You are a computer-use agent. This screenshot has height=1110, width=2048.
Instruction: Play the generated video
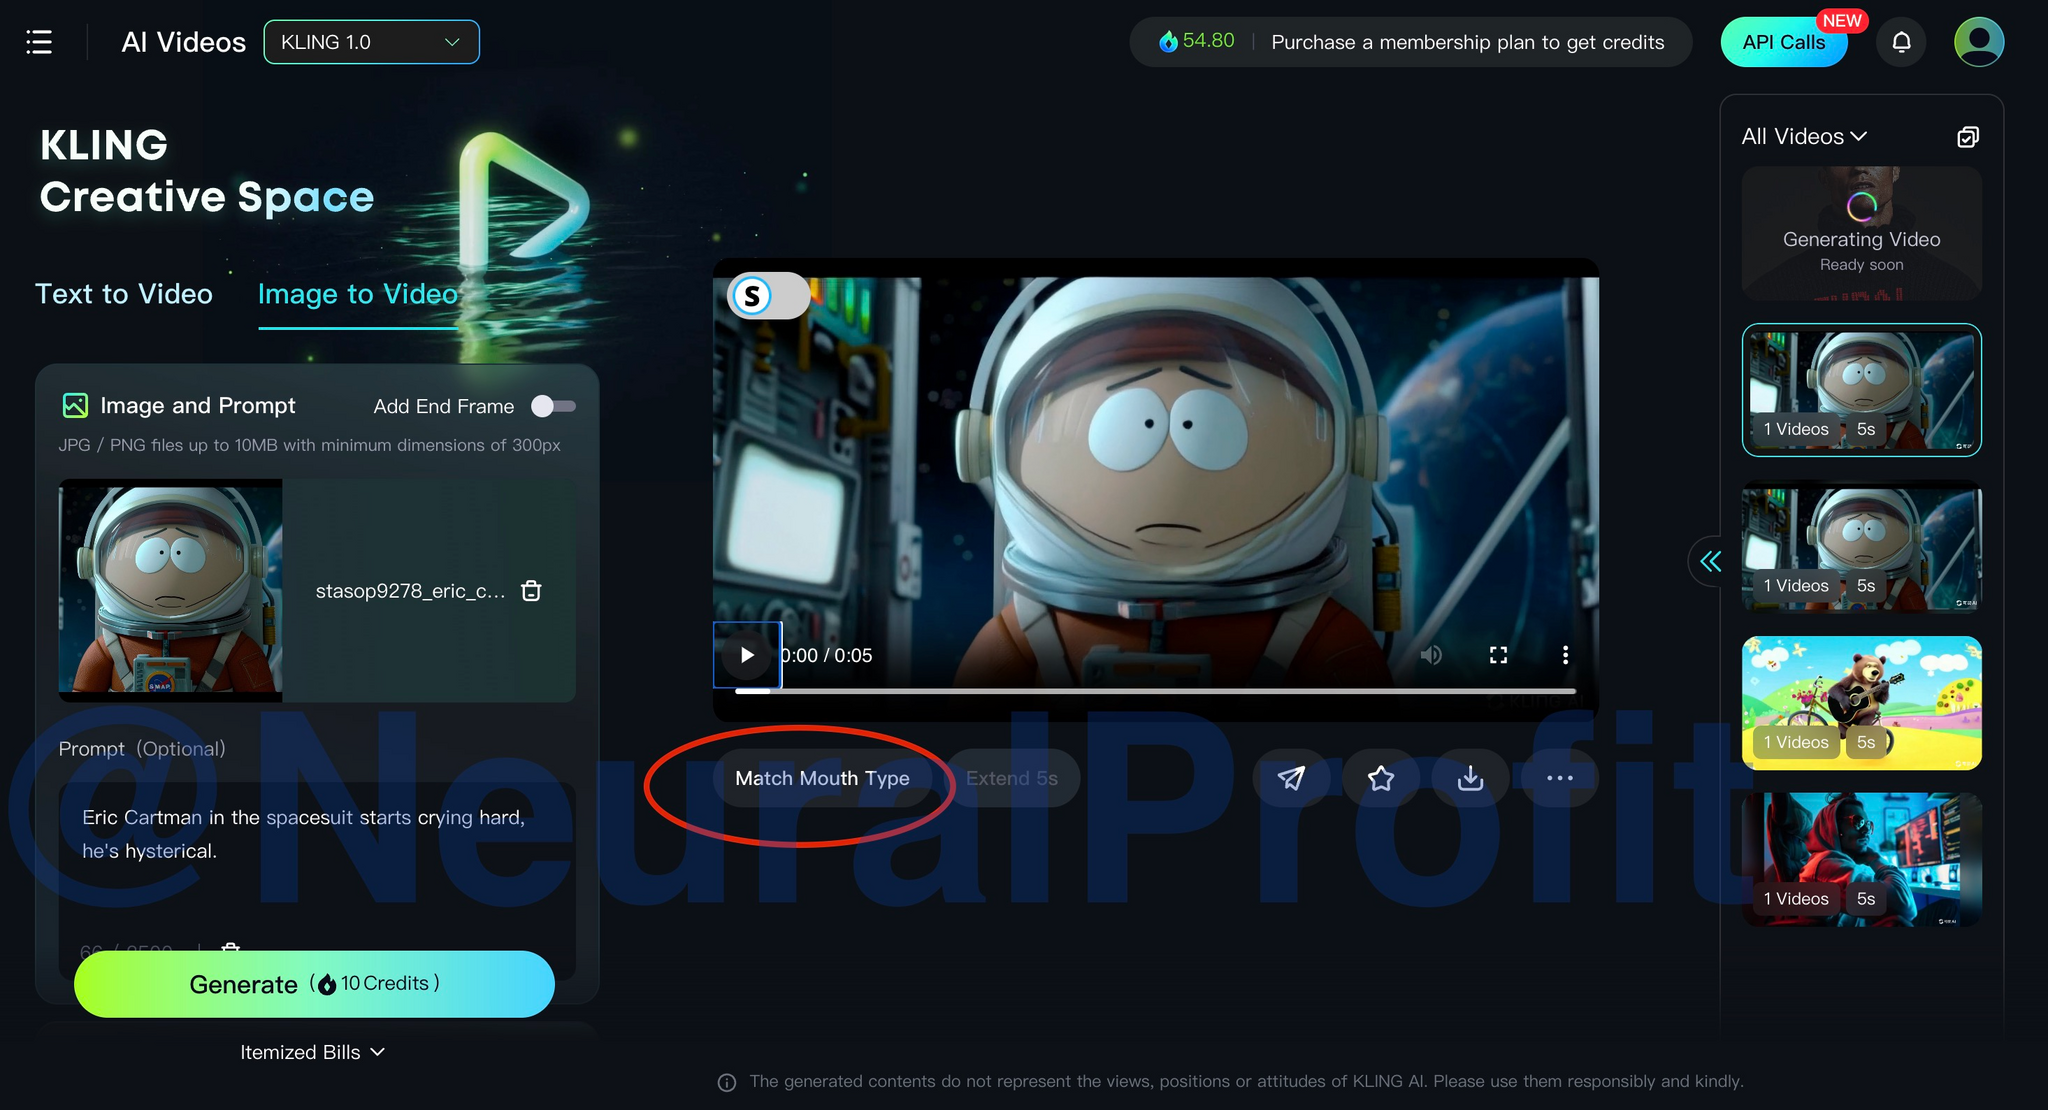[747, 655]
